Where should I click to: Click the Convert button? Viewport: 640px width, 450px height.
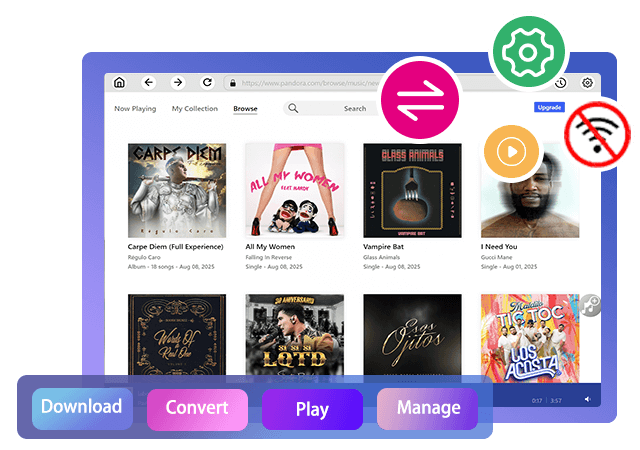pos(197,408)
